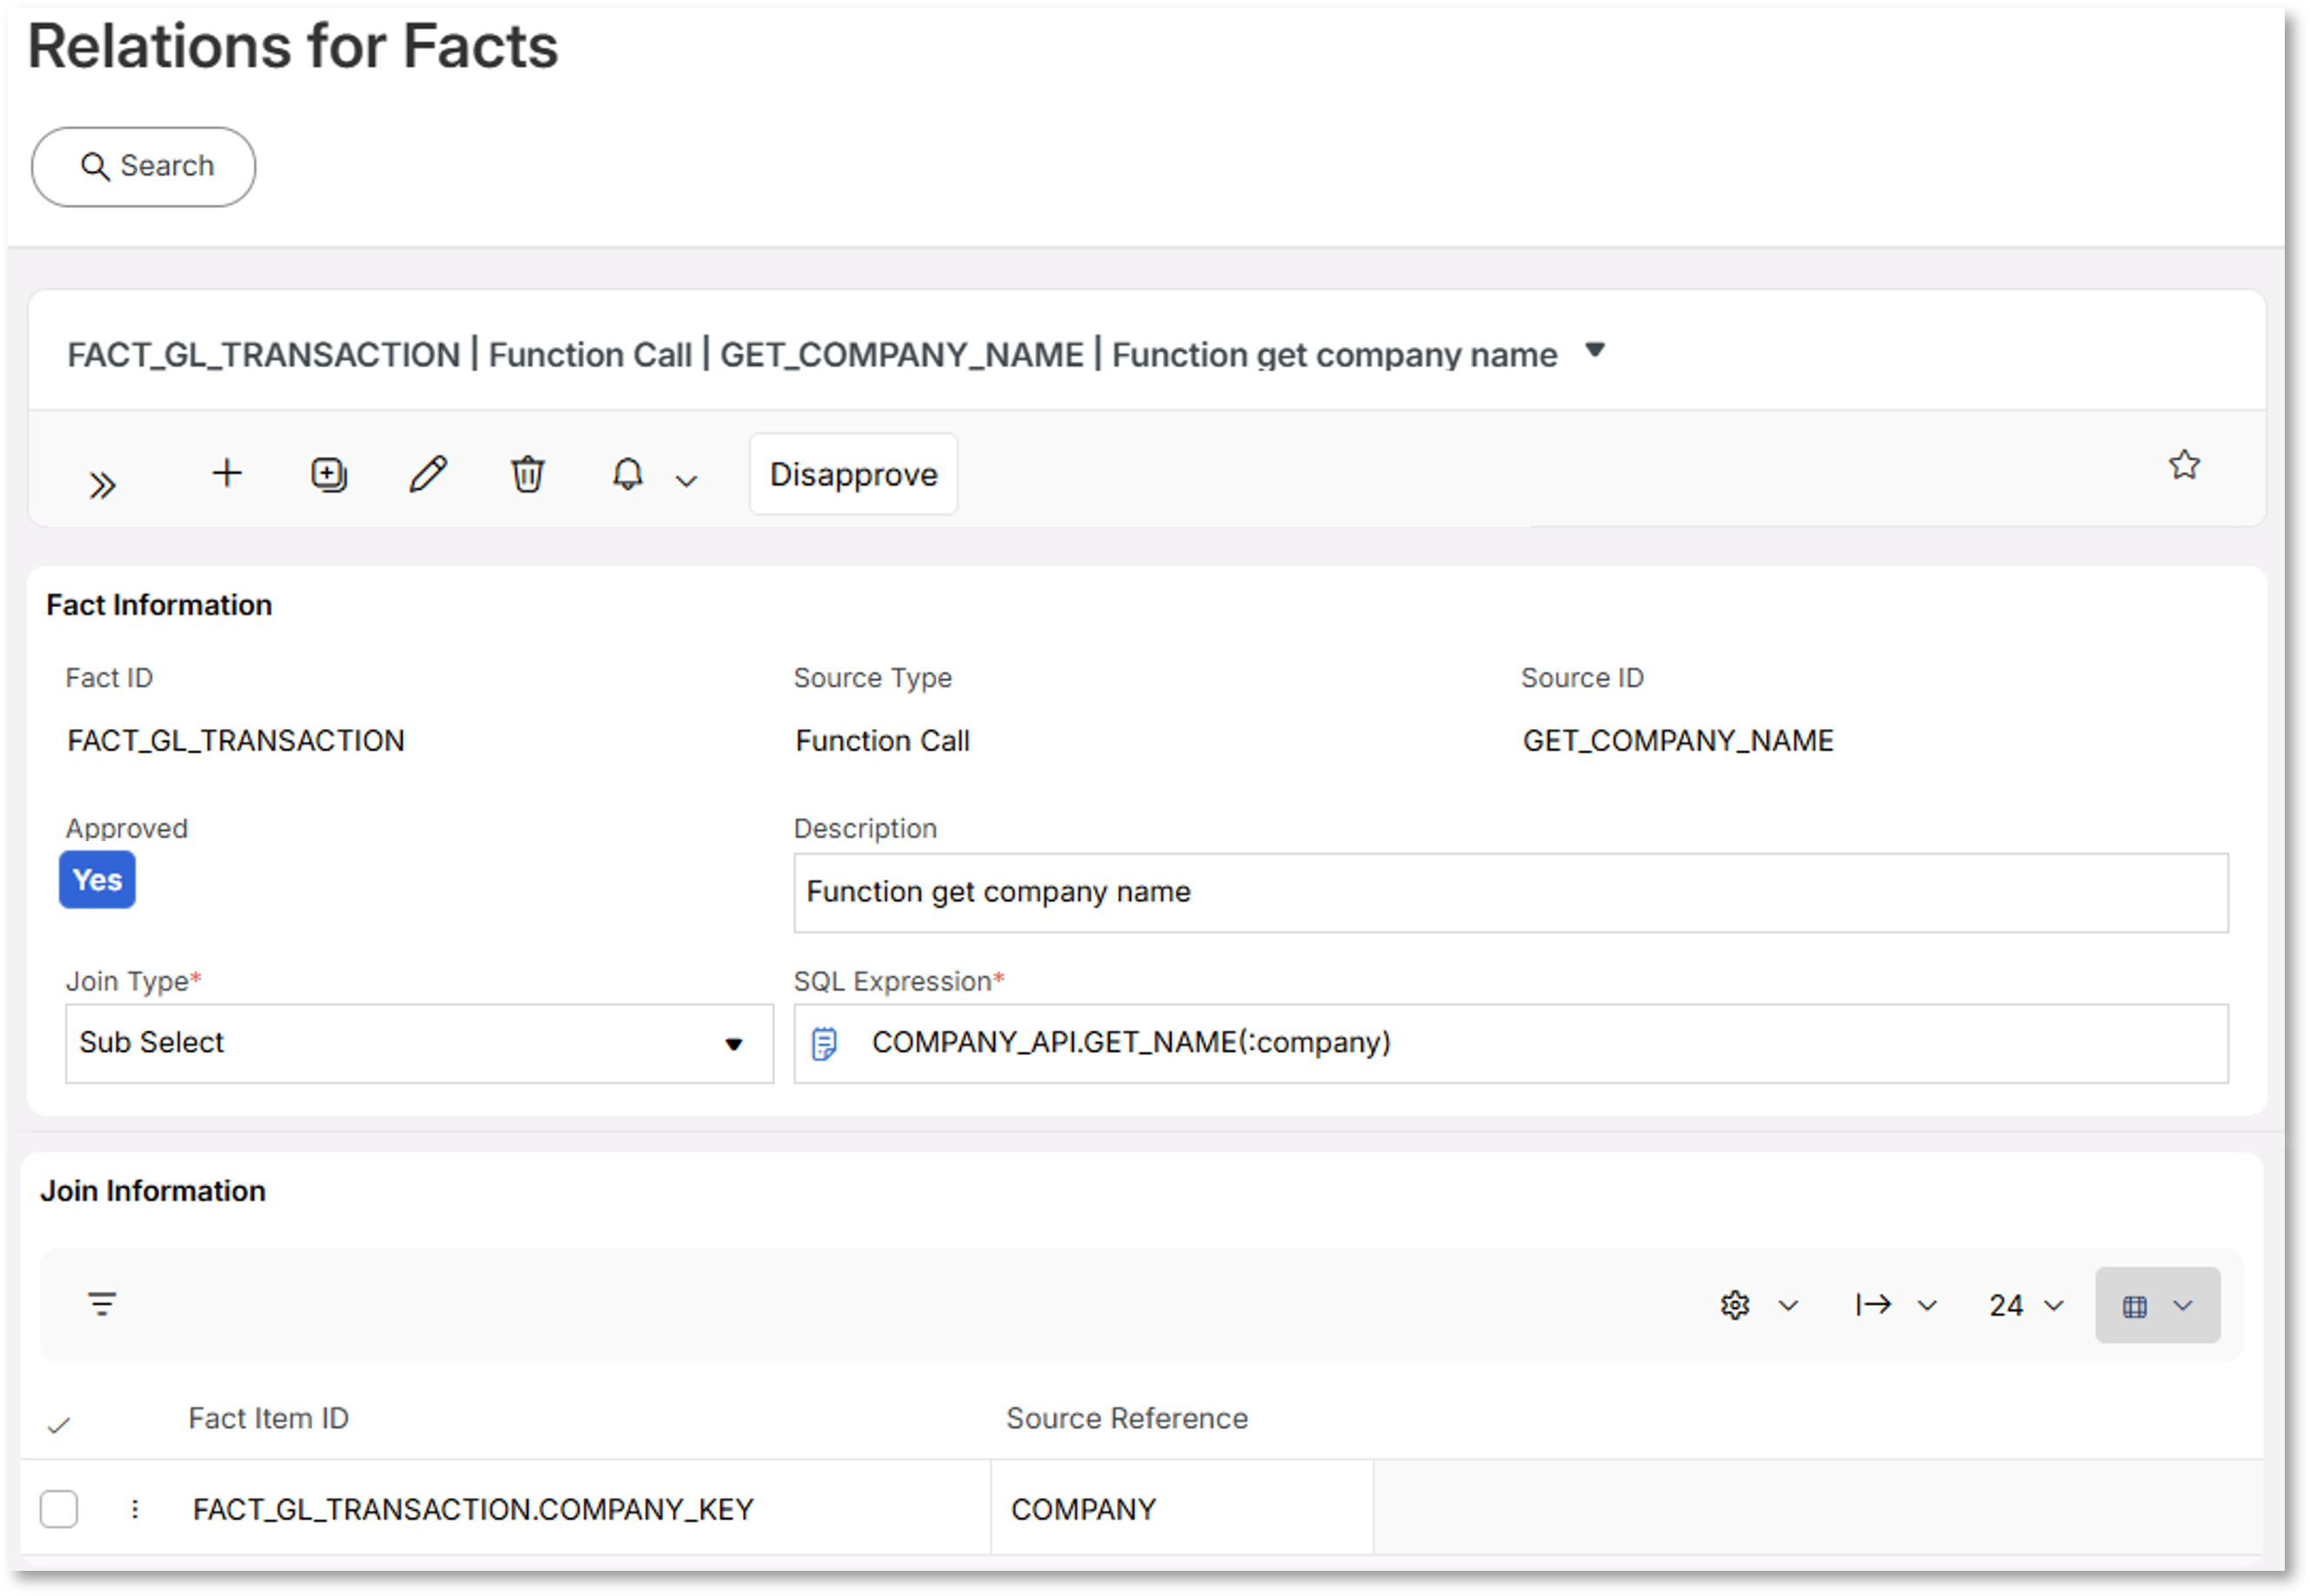Open row menu three dots icon
The width and height of the screenshot is (2310, 1596).
coord(135,1509)
